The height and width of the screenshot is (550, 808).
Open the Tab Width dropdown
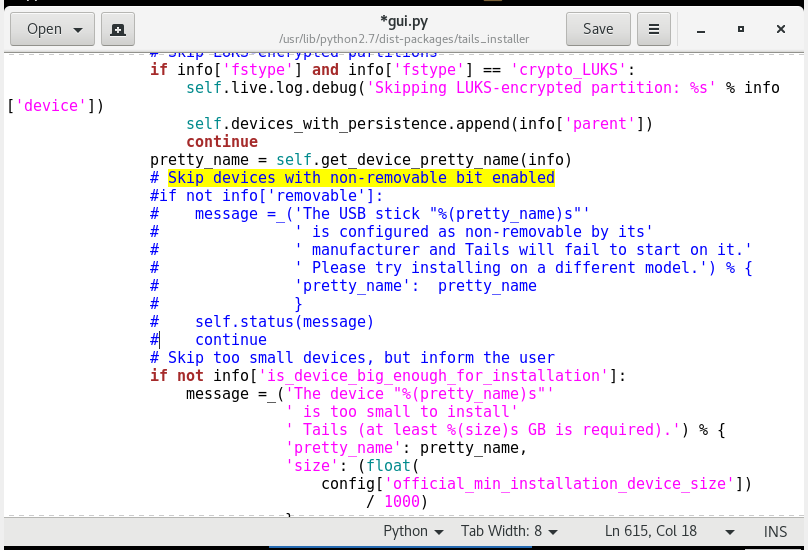[509, 532]
